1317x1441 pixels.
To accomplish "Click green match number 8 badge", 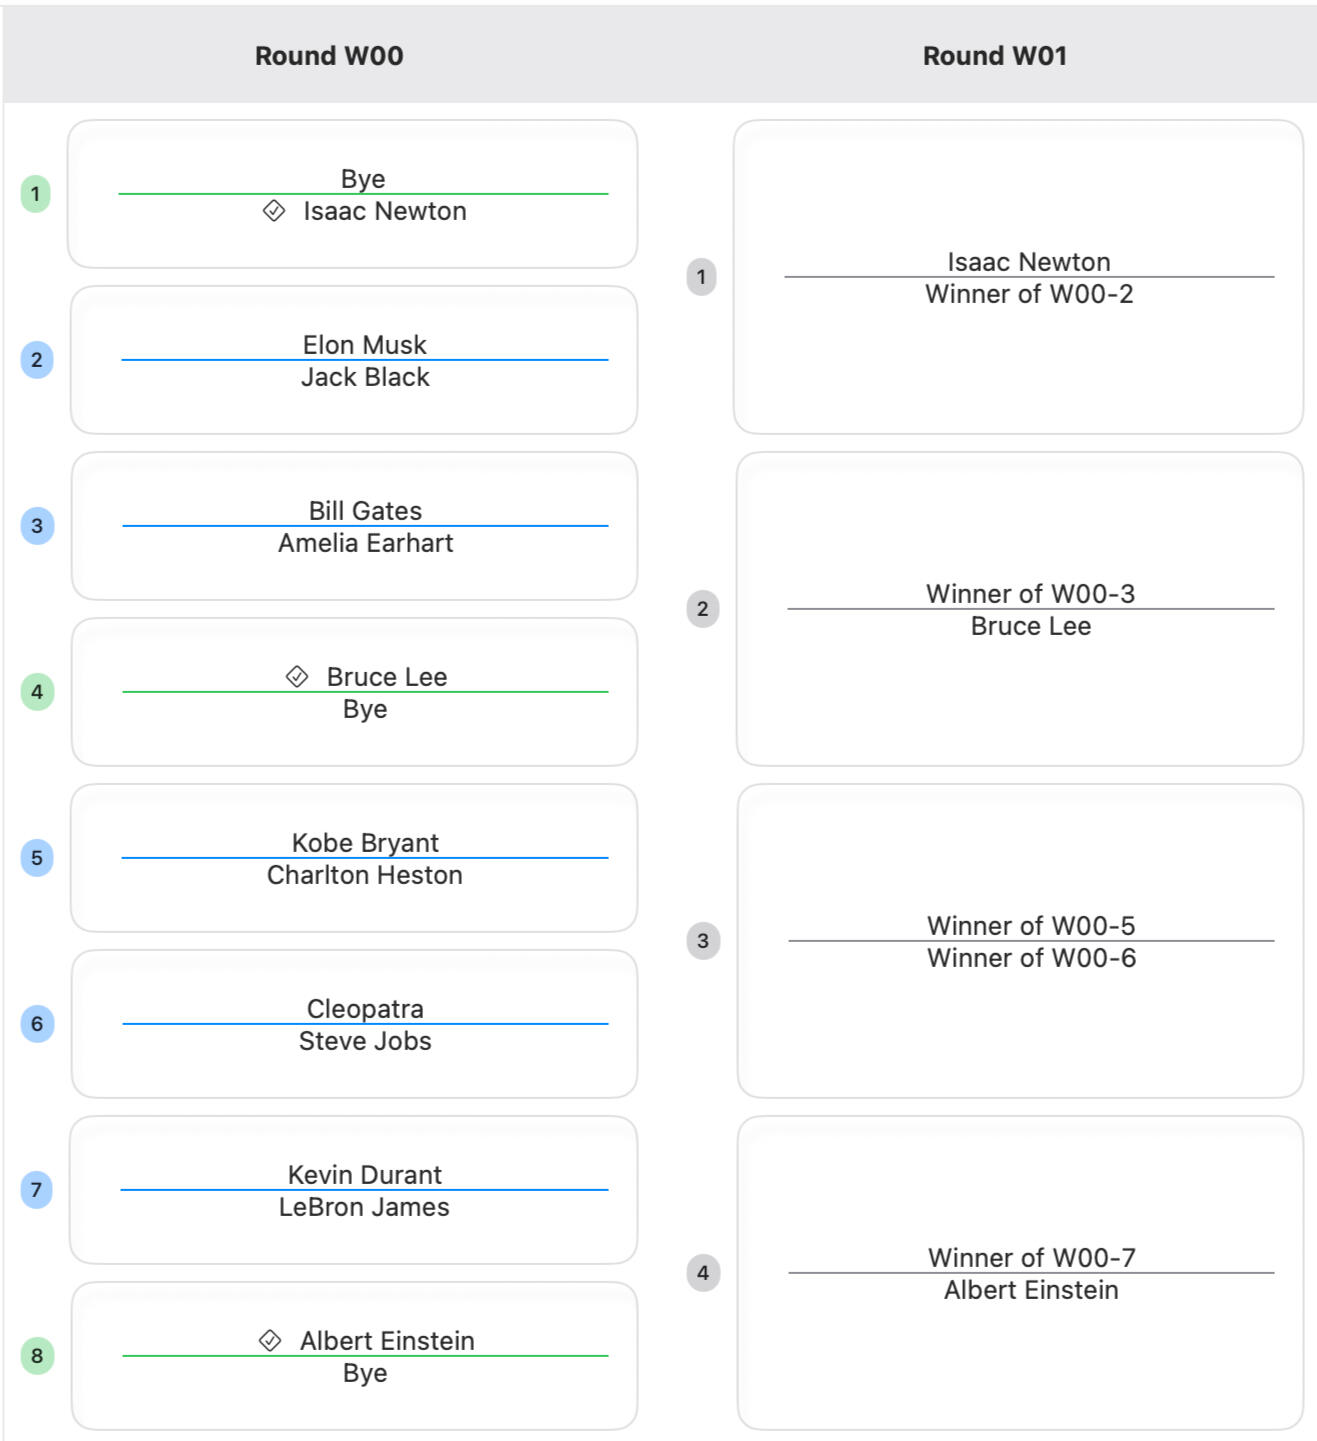I will tap(37, 1356).
